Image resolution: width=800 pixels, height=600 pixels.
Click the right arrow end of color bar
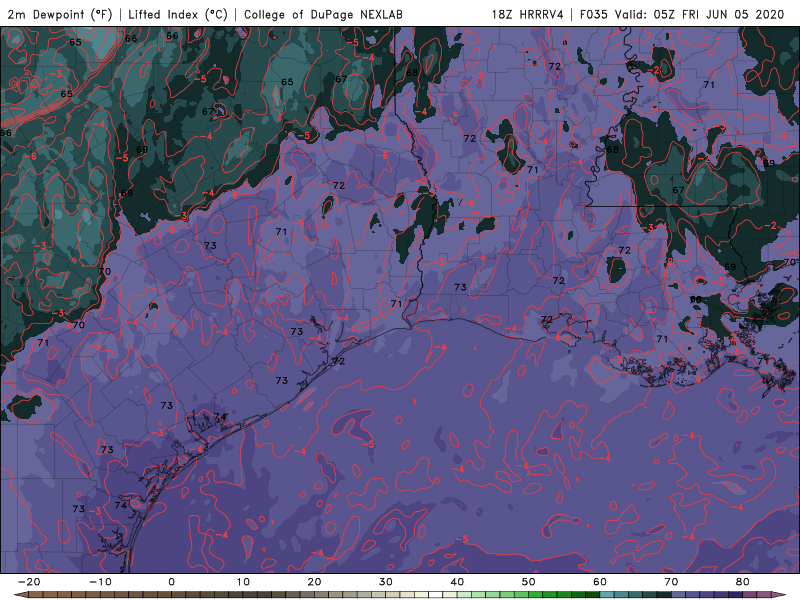click(779, 595)
